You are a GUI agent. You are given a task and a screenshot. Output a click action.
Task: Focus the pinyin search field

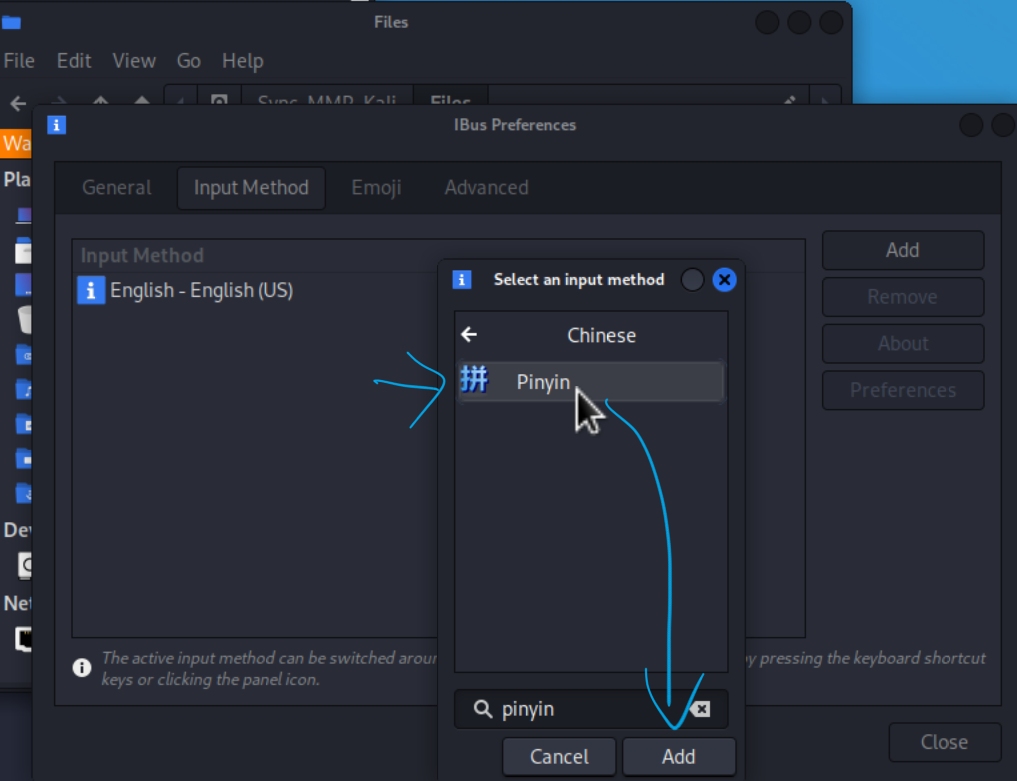(591, 709)
